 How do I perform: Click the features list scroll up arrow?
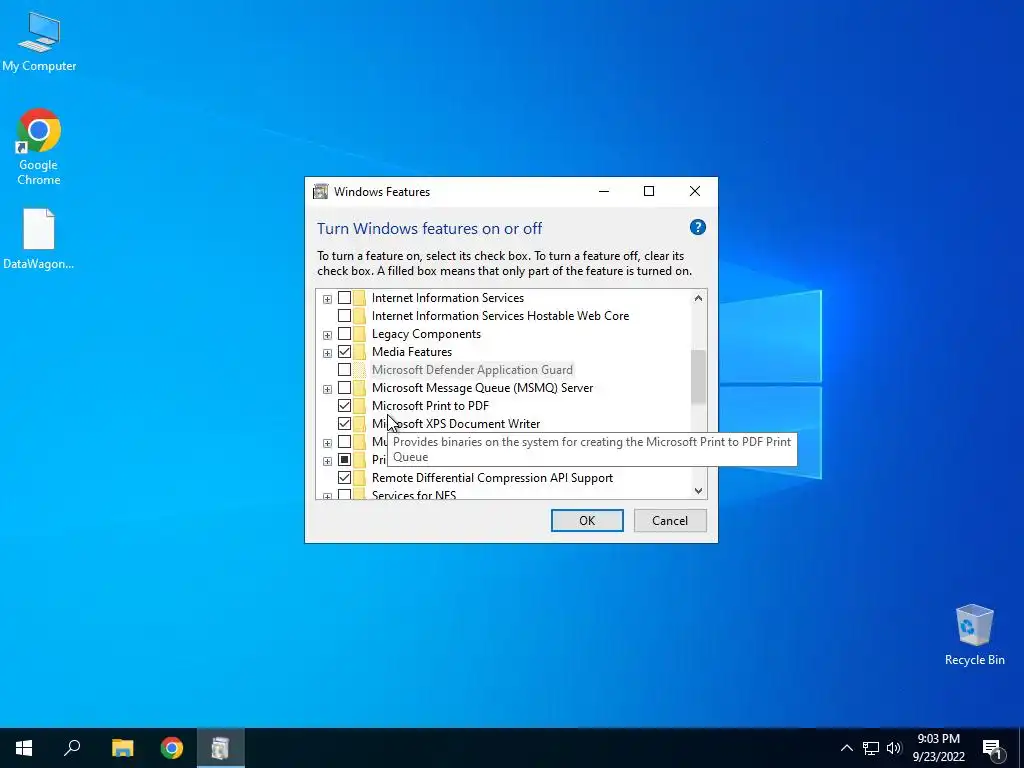(698, 298)
